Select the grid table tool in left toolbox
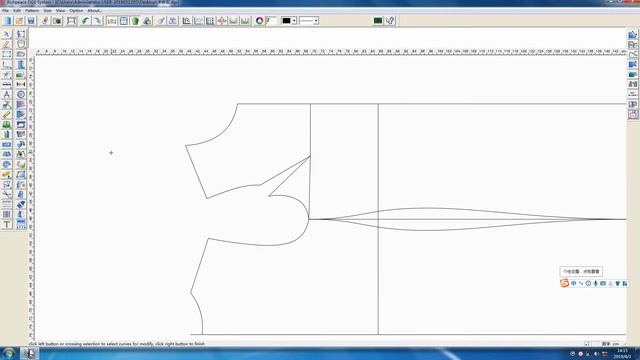The height and width of the screenshot is (360, 640). coord(7,214)
